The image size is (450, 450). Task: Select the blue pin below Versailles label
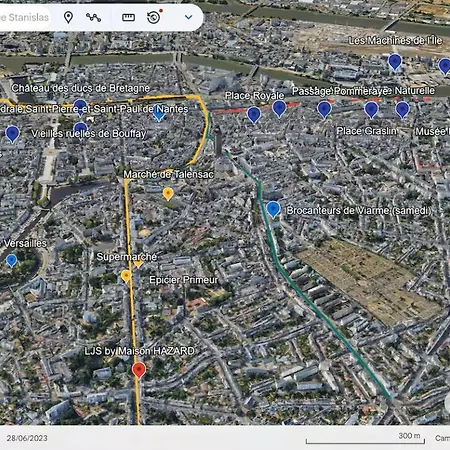(x=11, y=261)
